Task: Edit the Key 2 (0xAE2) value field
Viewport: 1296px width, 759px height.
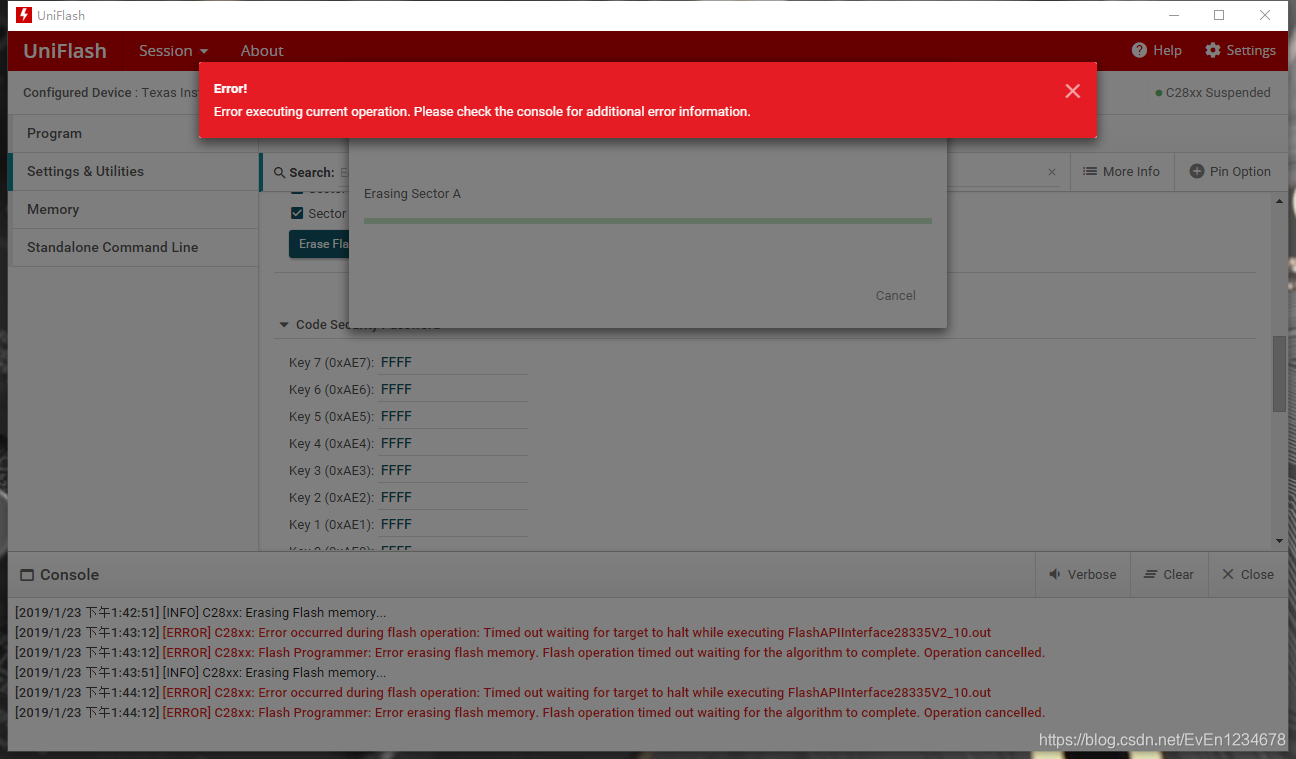Action: [453, 497]
